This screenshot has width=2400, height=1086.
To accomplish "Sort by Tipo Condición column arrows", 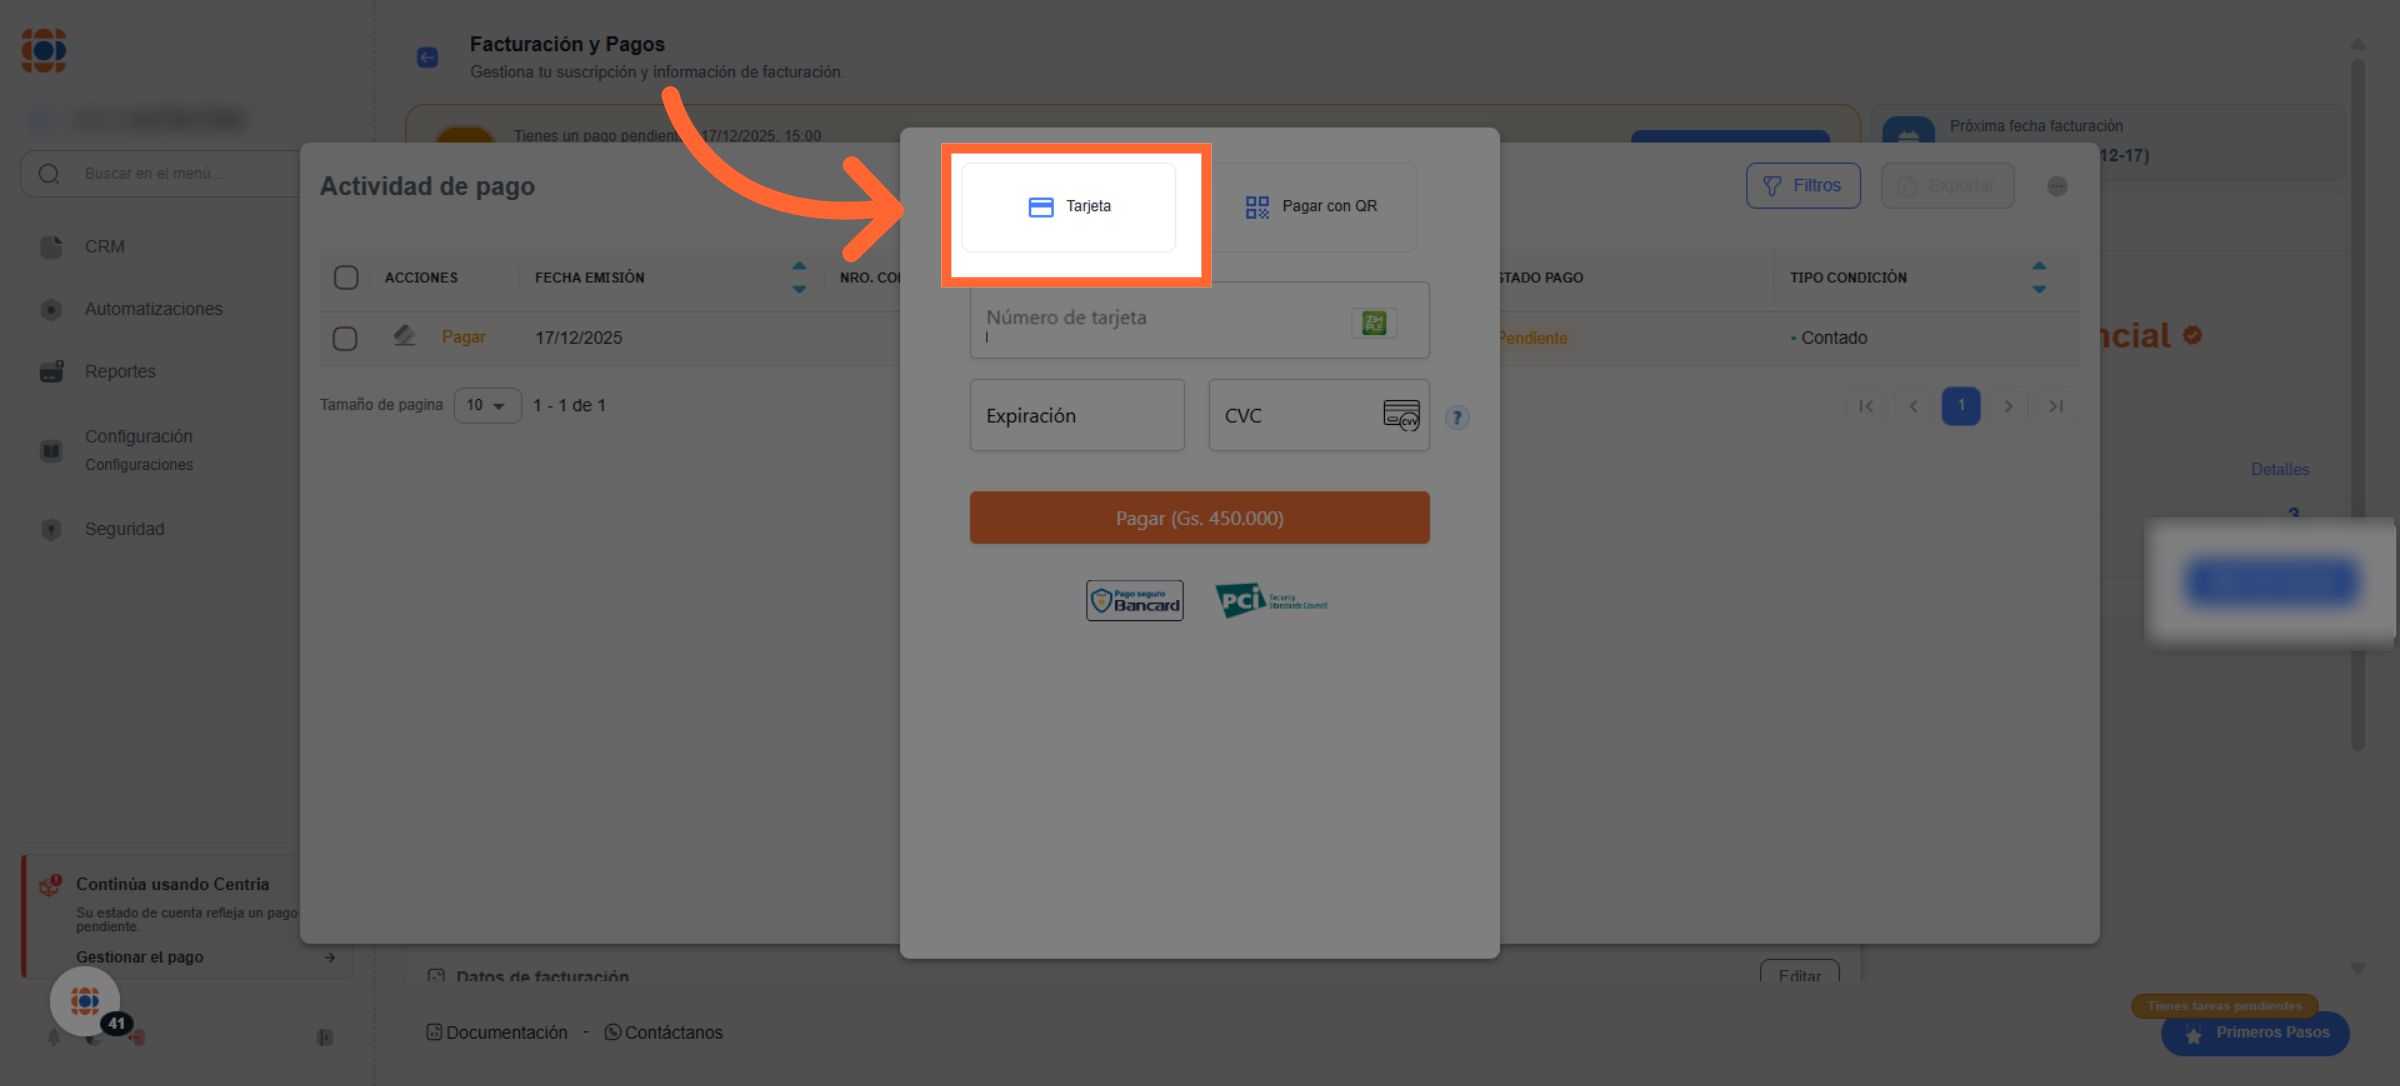I will pyautogui.click(x=2039, y=277).
